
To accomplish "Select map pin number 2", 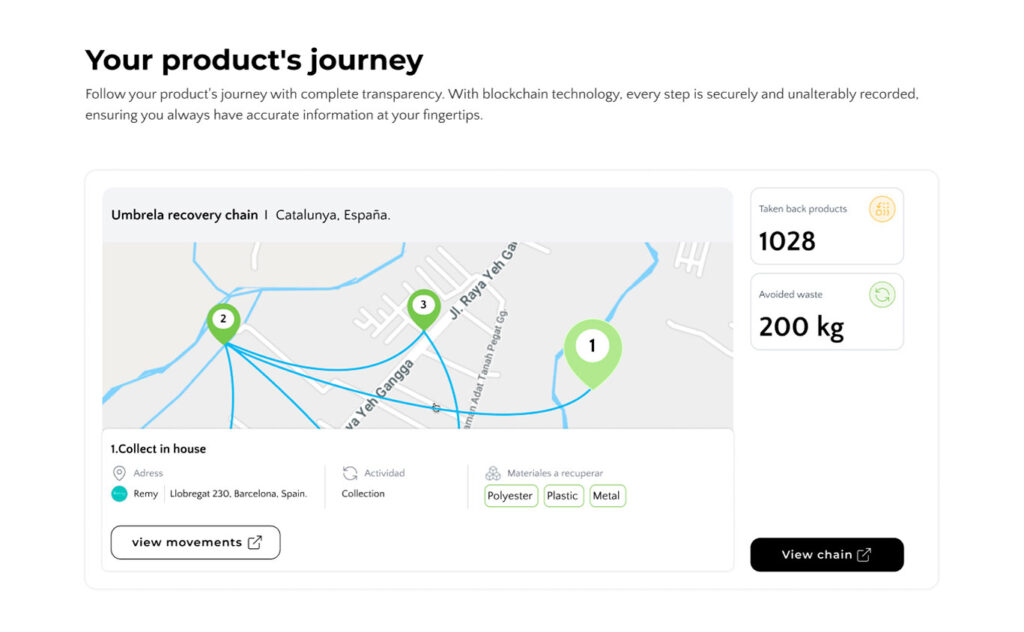I will [223, 323].
